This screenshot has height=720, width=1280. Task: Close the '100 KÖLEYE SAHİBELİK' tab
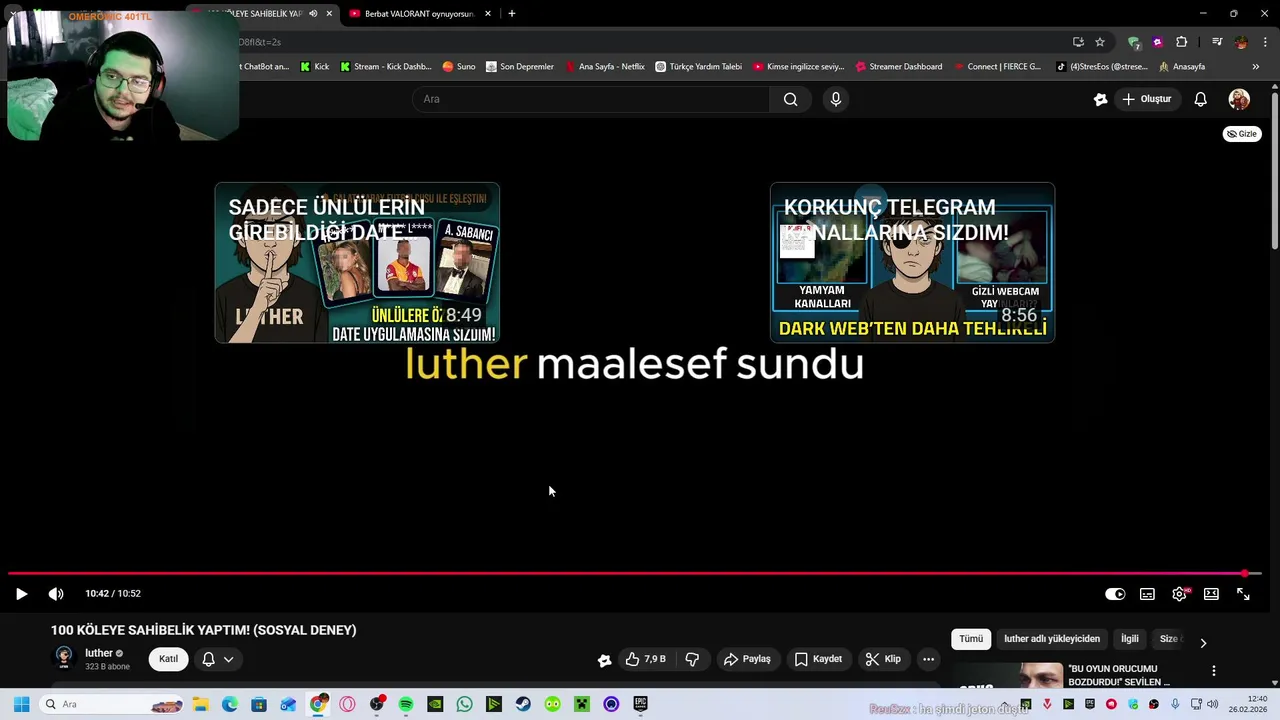(329, 14)
